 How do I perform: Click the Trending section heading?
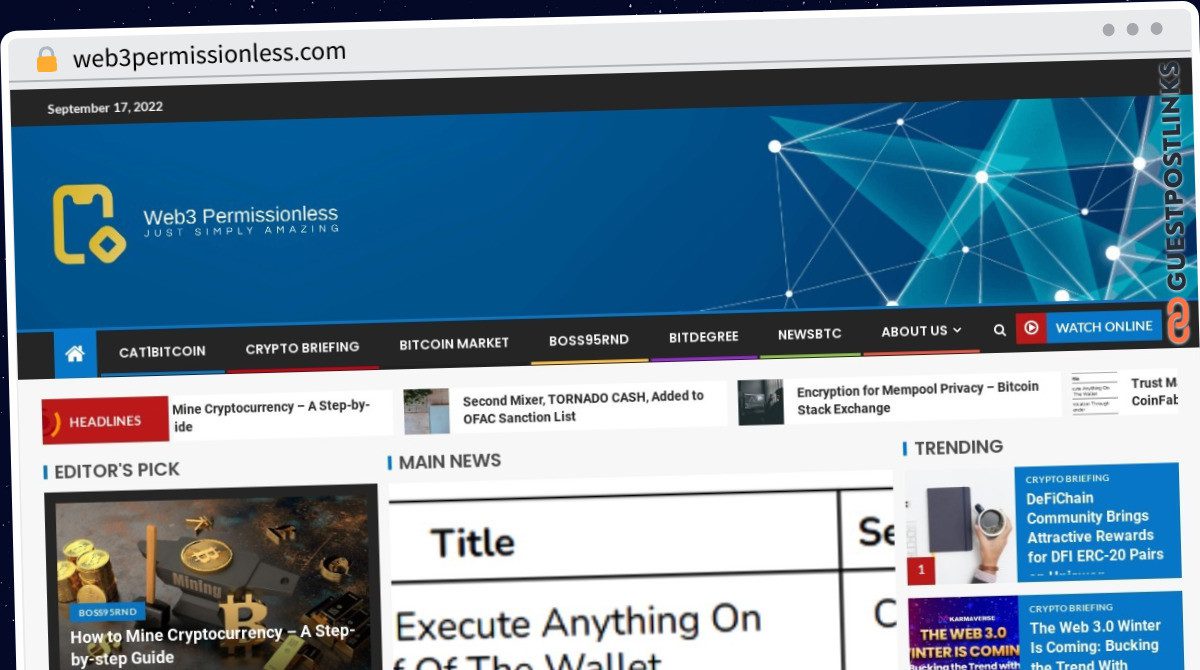pos(958,447)
